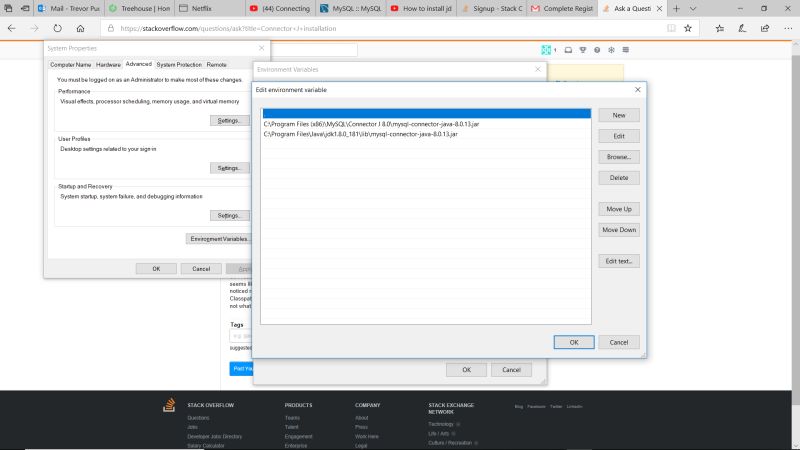Click the Move Up button

coord(619,209)
